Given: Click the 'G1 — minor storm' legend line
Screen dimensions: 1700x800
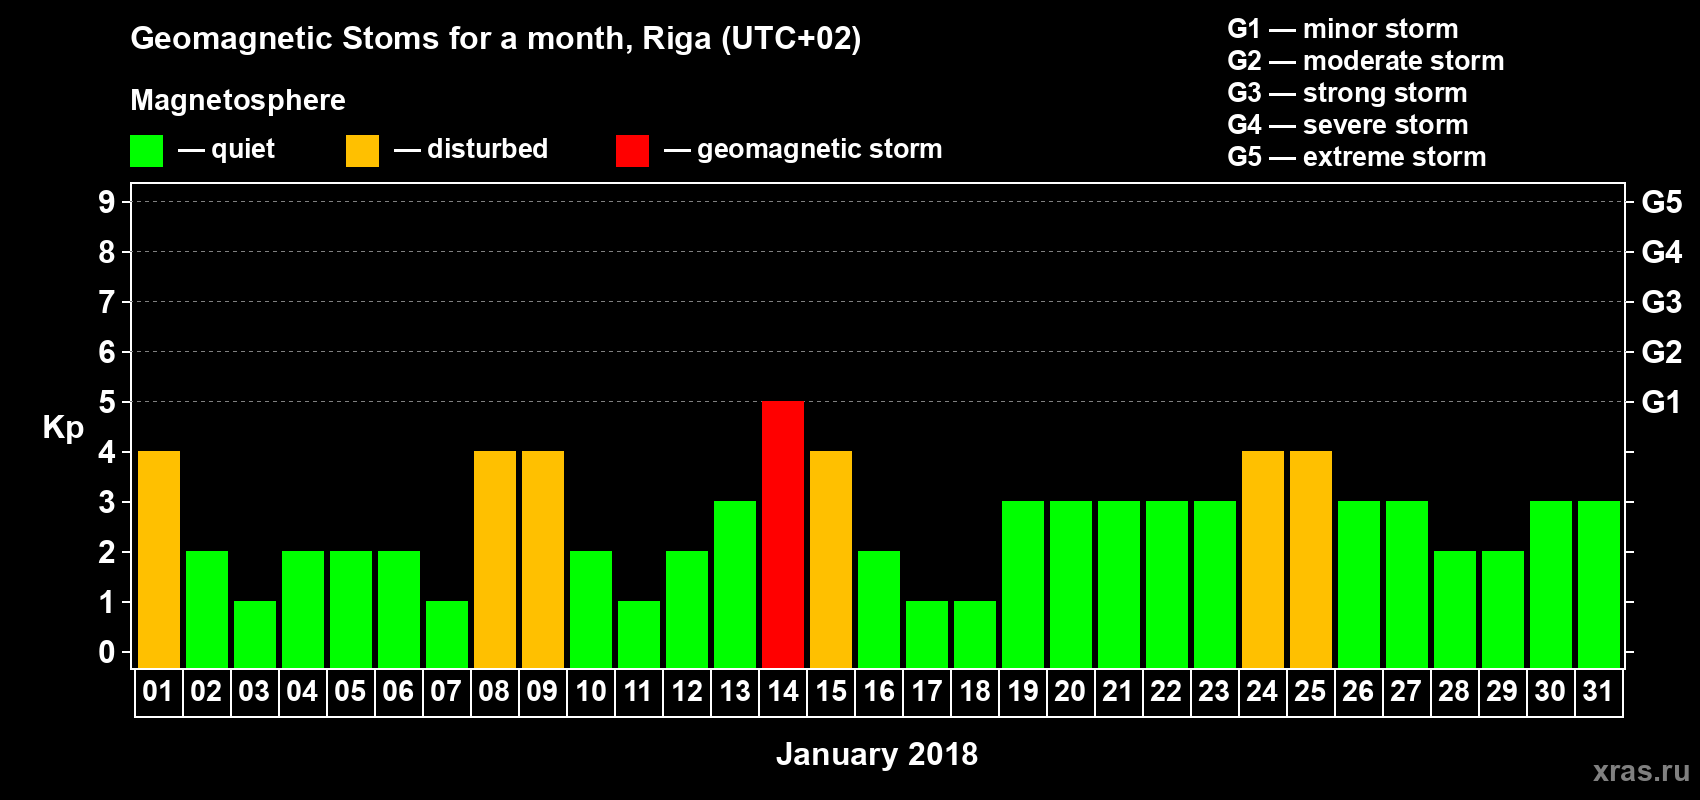Looking at the screenshot, I should point(1342,29).
